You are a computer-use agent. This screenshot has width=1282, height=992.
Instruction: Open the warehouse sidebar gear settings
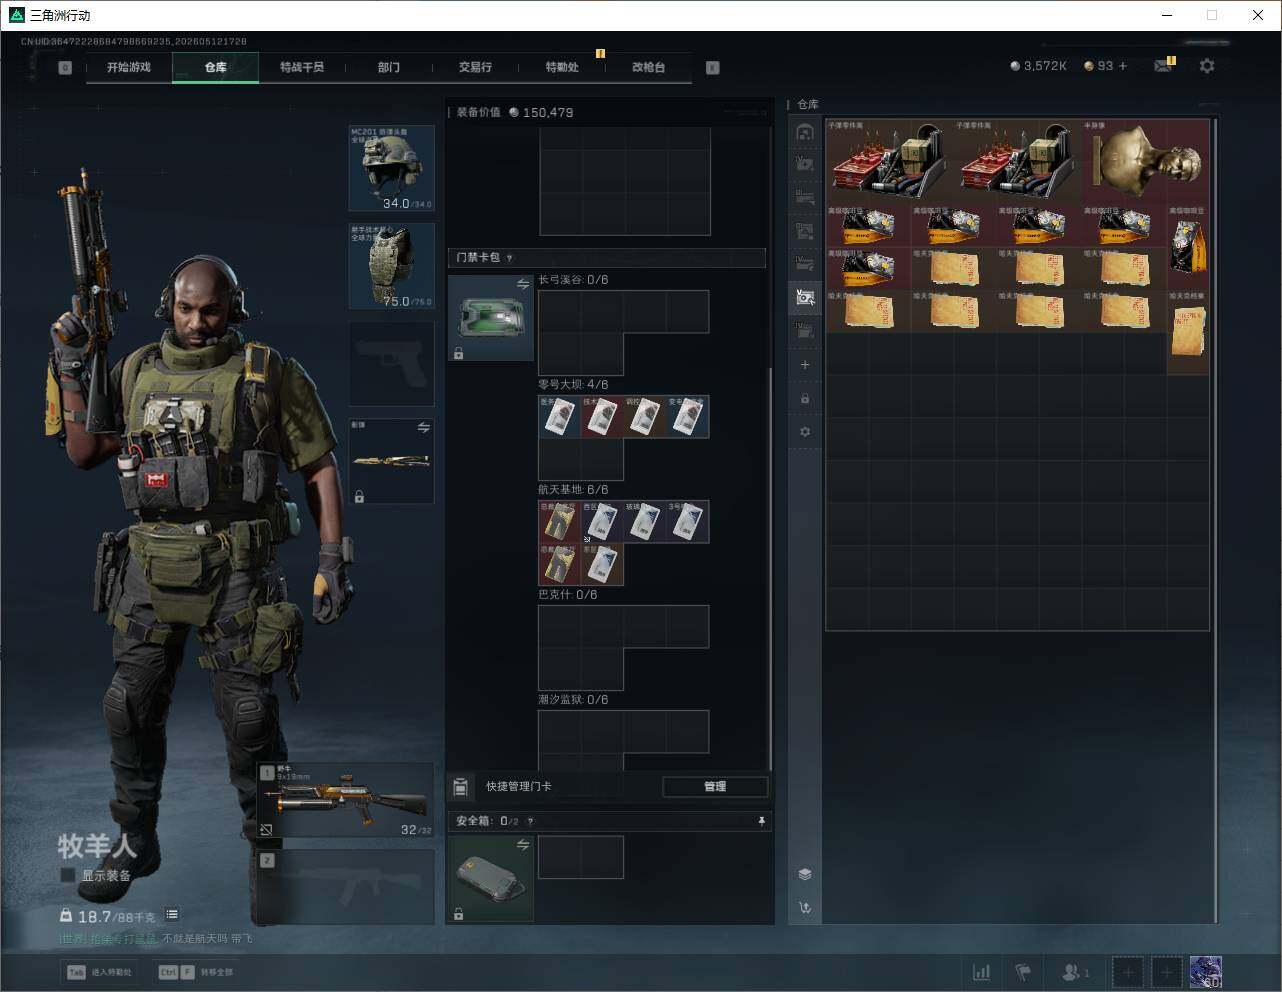tap(805, 432)
